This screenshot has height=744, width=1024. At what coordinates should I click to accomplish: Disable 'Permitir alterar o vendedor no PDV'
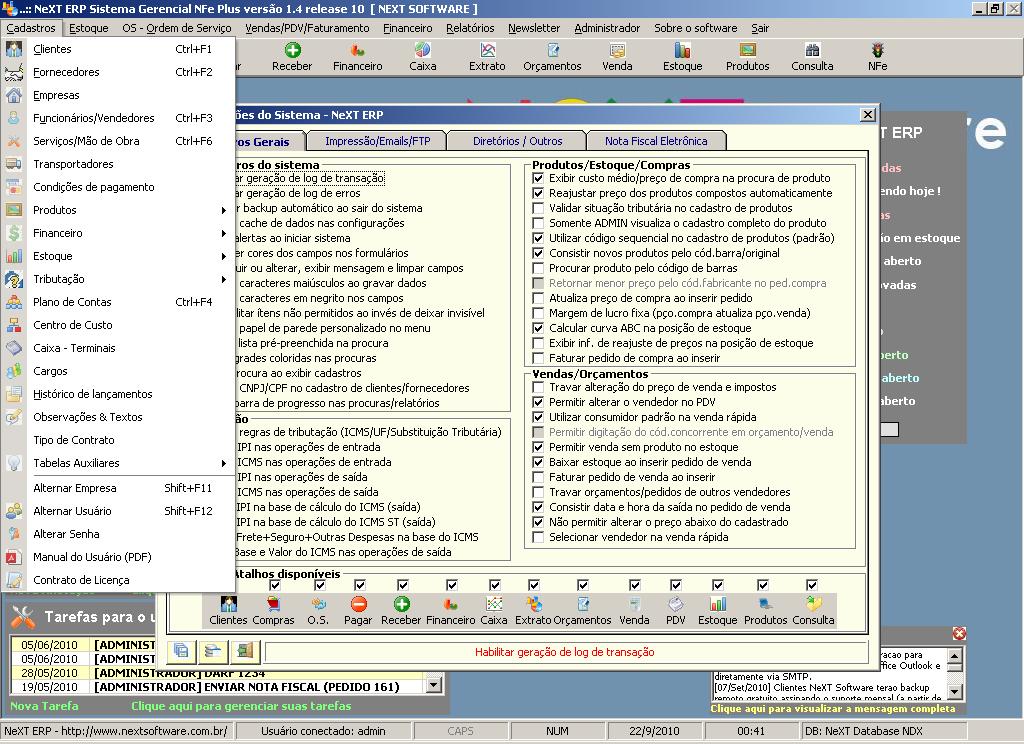click(538, 401)
